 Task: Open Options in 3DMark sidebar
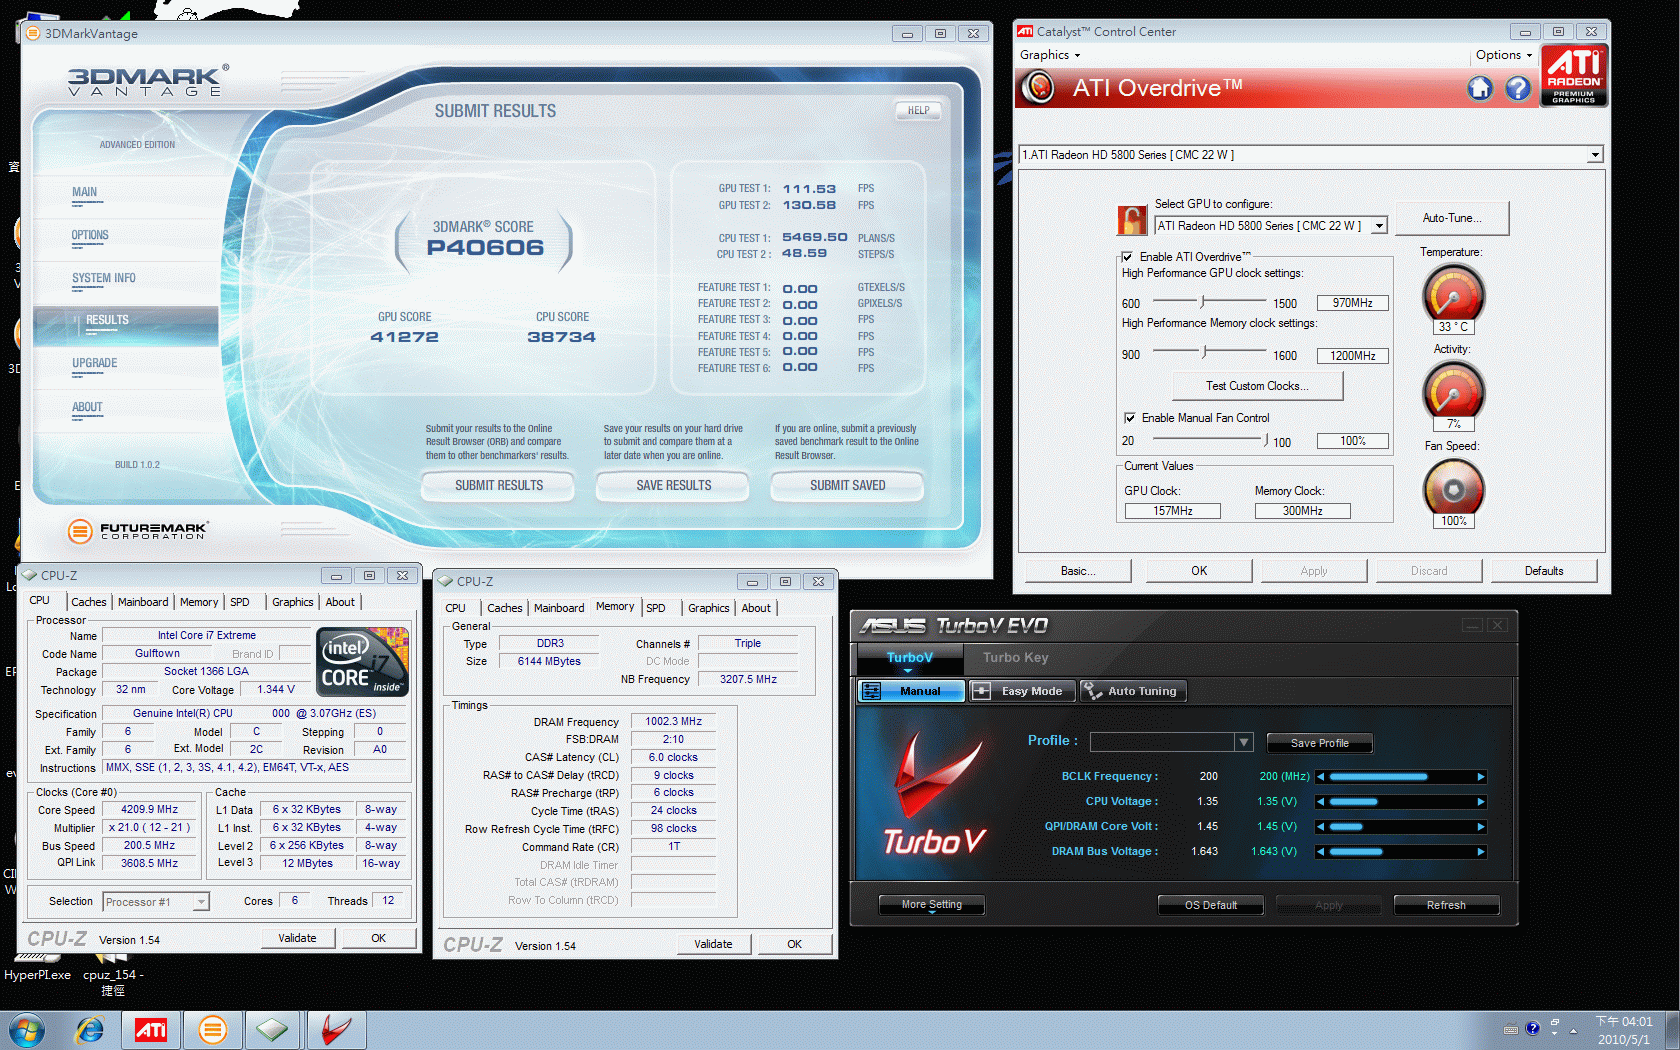pyautogui.click(x=90, y=235)
